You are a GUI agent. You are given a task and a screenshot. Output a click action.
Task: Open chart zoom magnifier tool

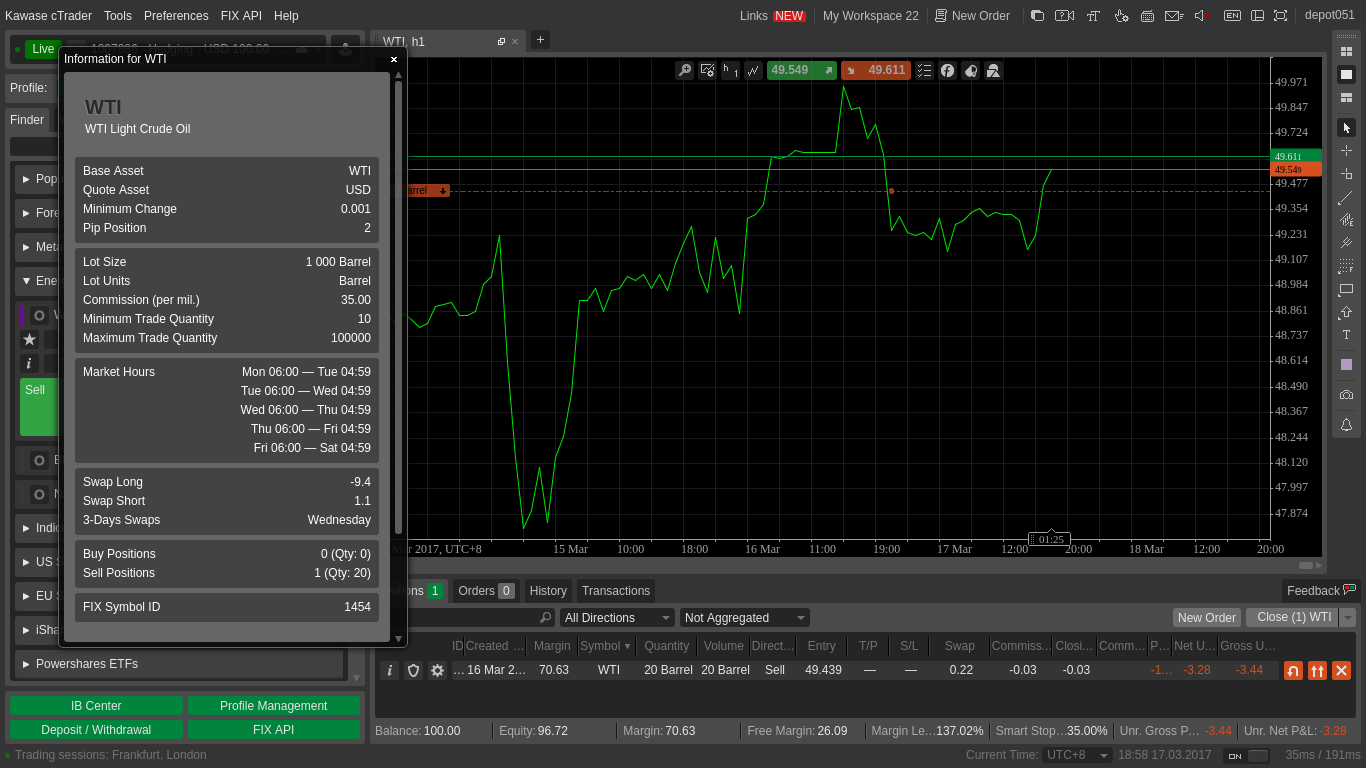tap(684, 70)
